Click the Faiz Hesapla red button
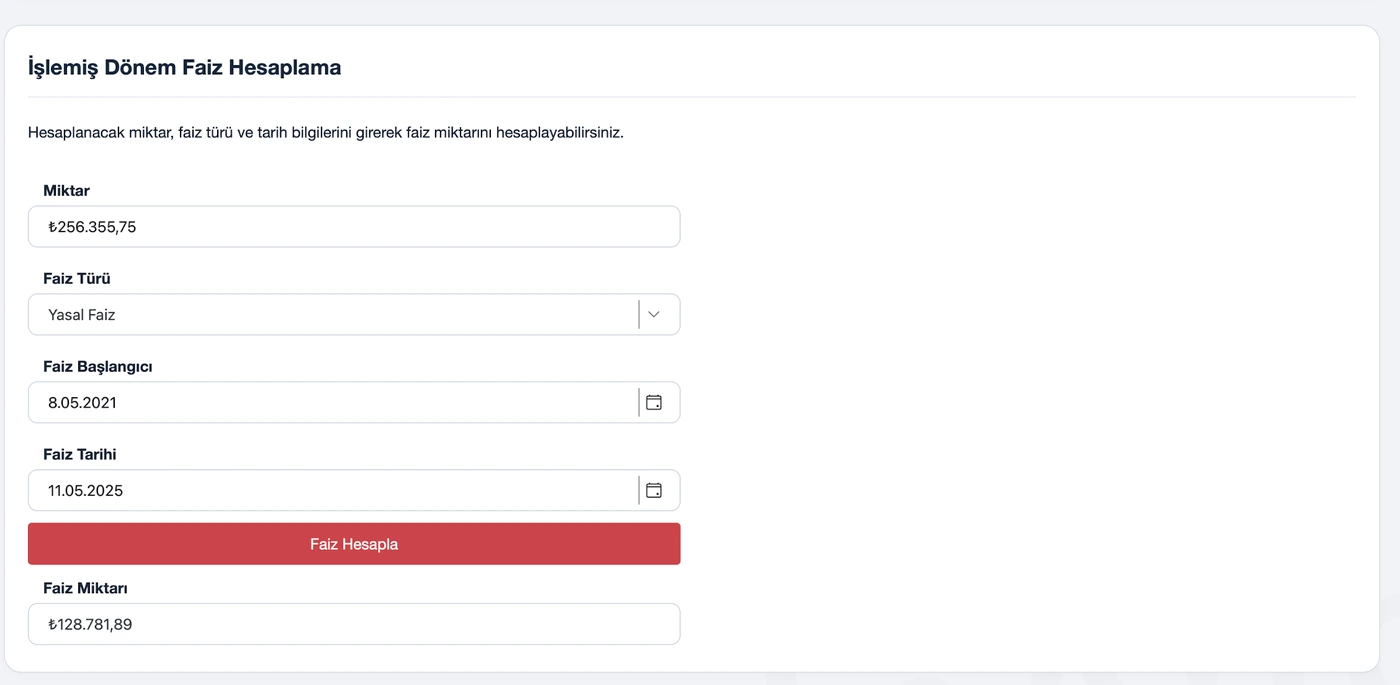 [354, 544]
